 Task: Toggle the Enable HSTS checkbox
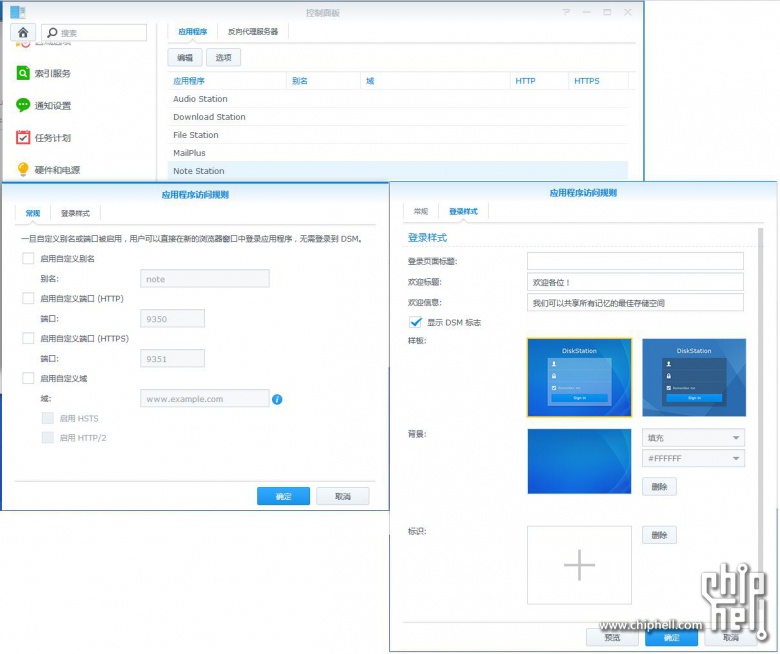tap(48, 418)
